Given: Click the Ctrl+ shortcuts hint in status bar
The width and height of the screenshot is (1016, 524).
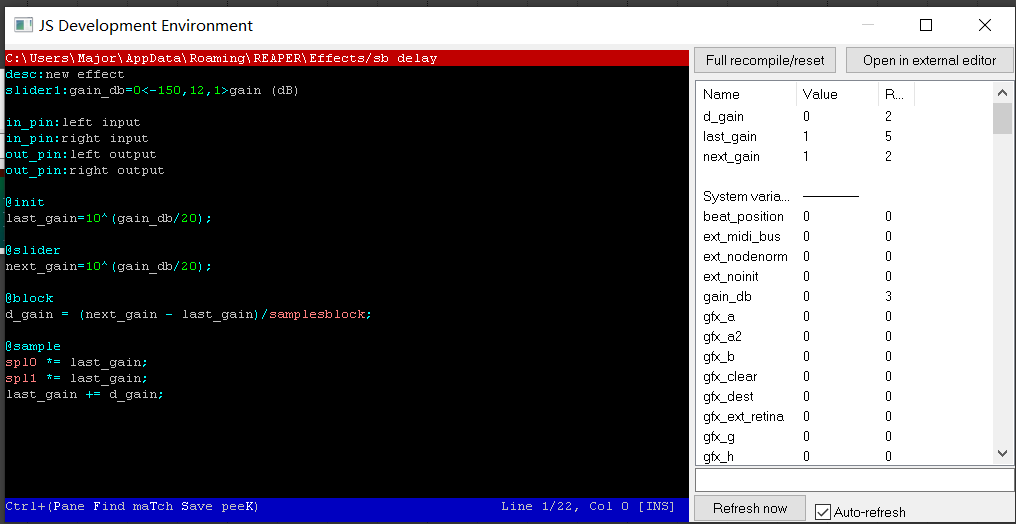Looking at the screenshot, I should [x=132, y=507].
